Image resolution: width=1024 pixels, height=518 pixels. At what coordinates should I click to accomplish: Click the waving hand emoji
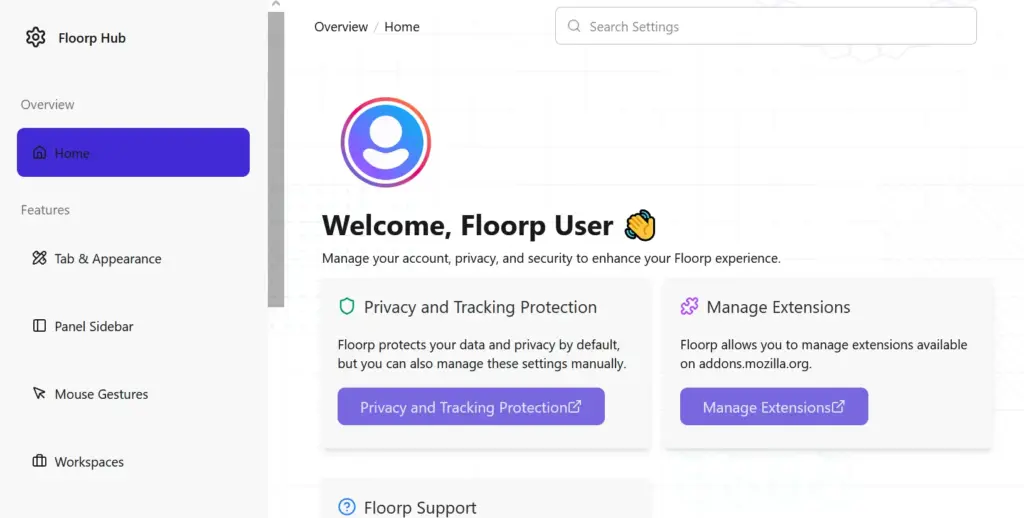[x=640, y=226]
